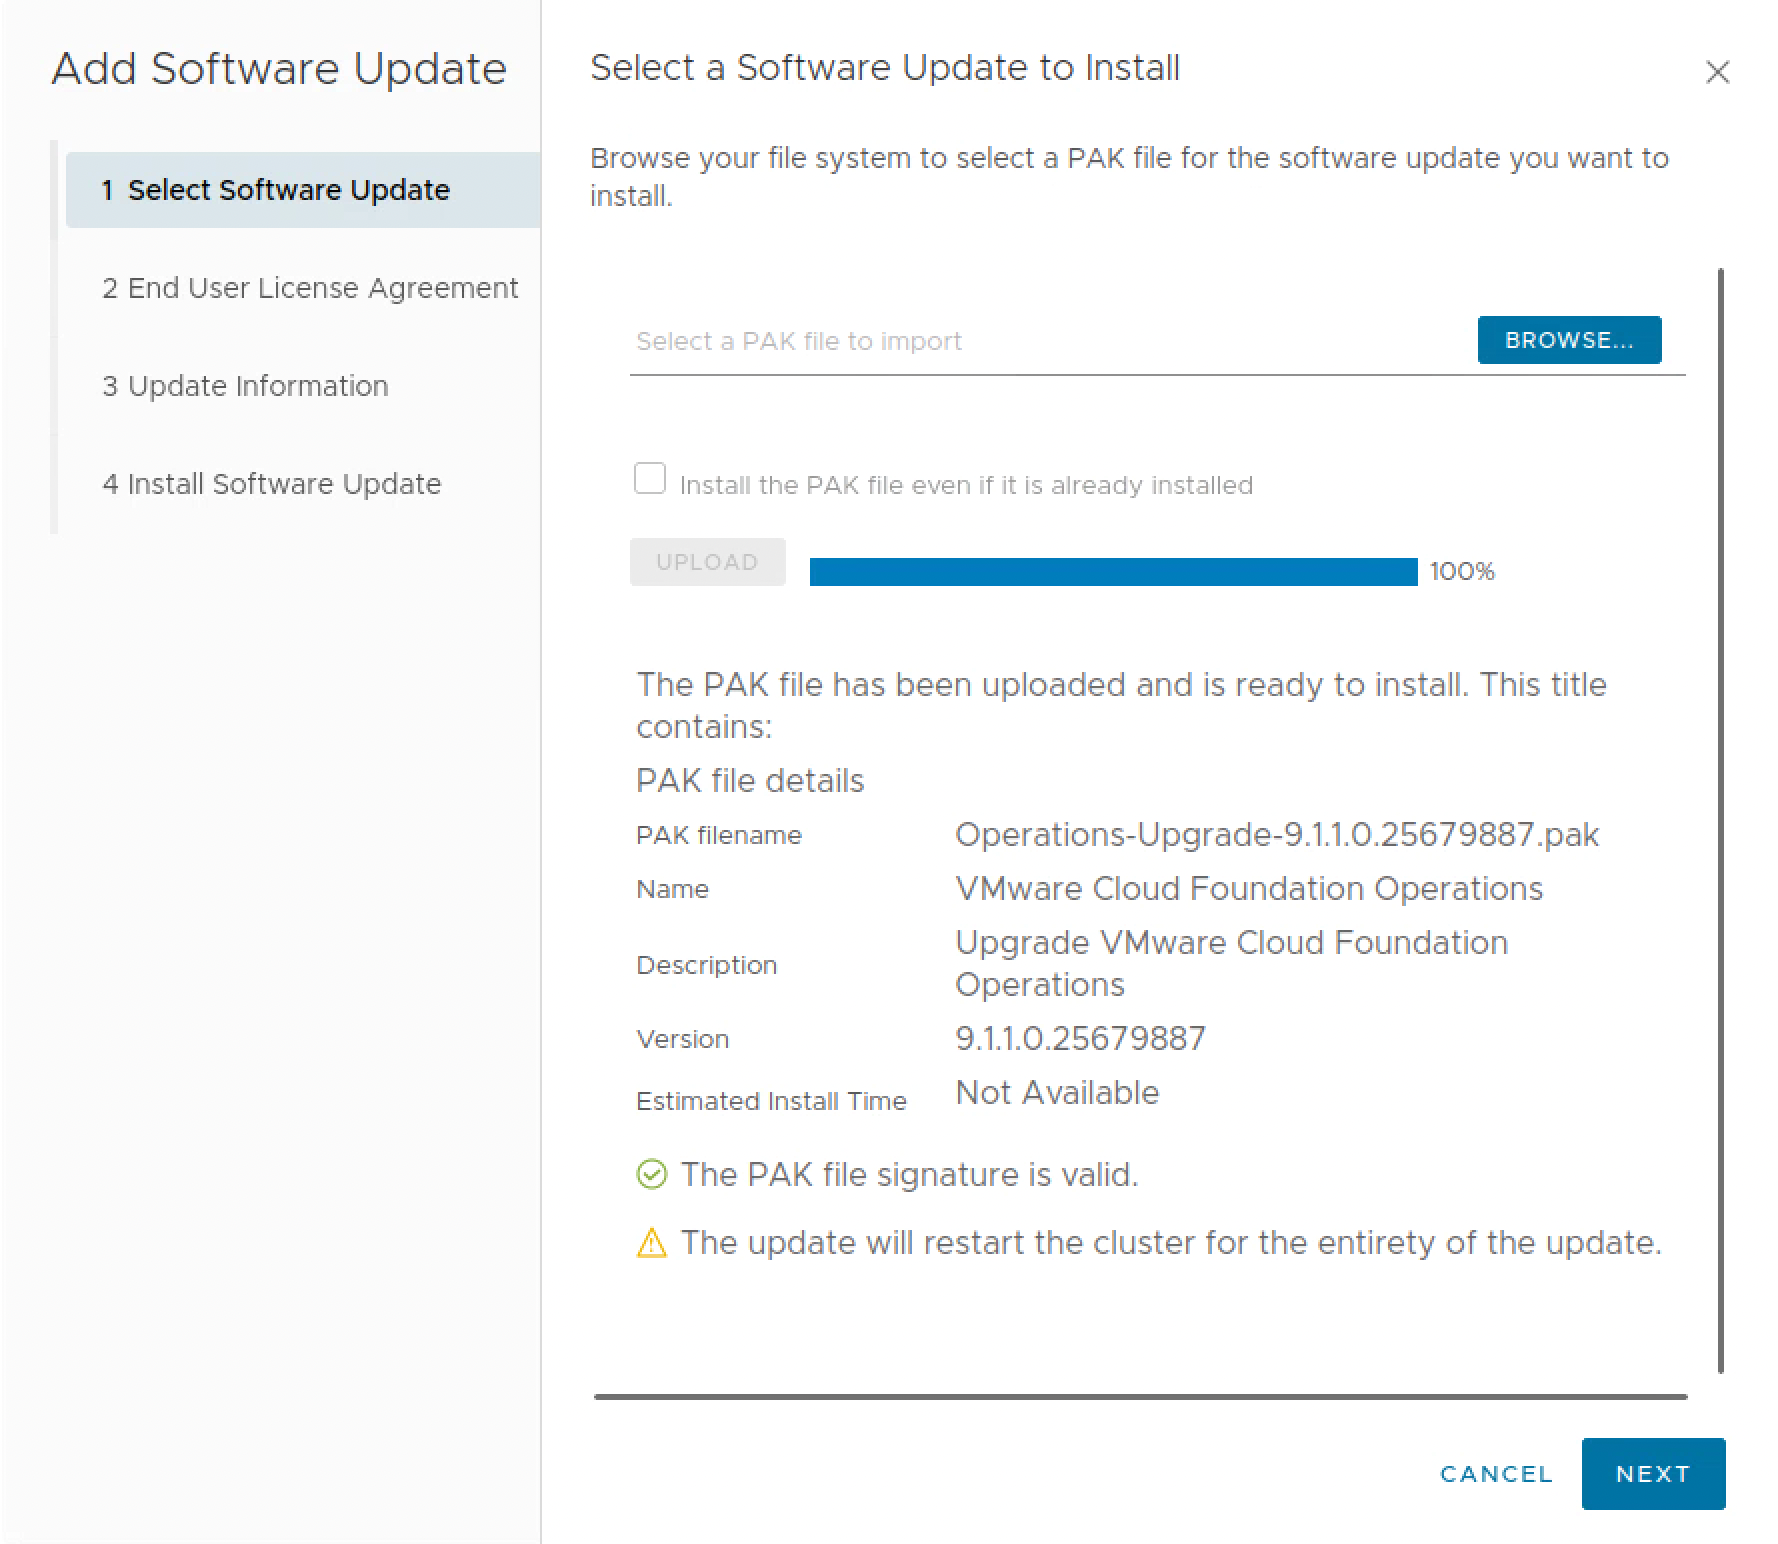Click the version value 9.1.1.0.25679887
1778x1544 pixels.
coord(1080,1039)
